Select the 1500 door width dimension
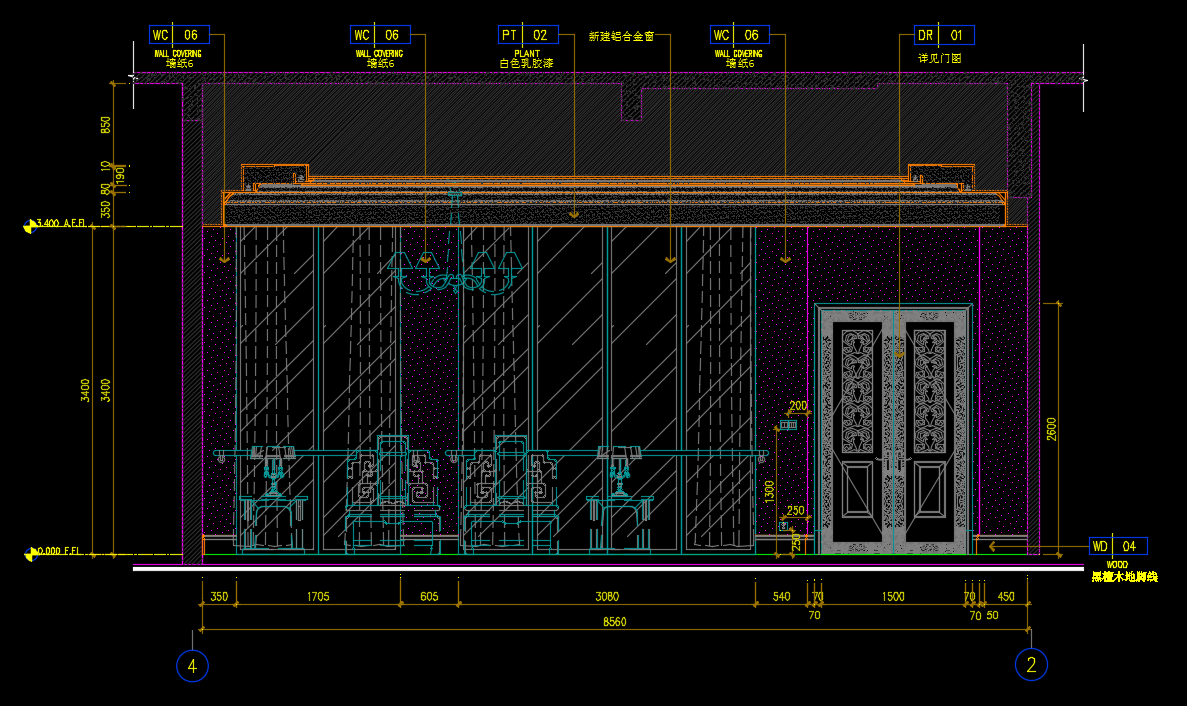Image resolution: width=1187 pixels, height=706 pixels. (893, 597)
